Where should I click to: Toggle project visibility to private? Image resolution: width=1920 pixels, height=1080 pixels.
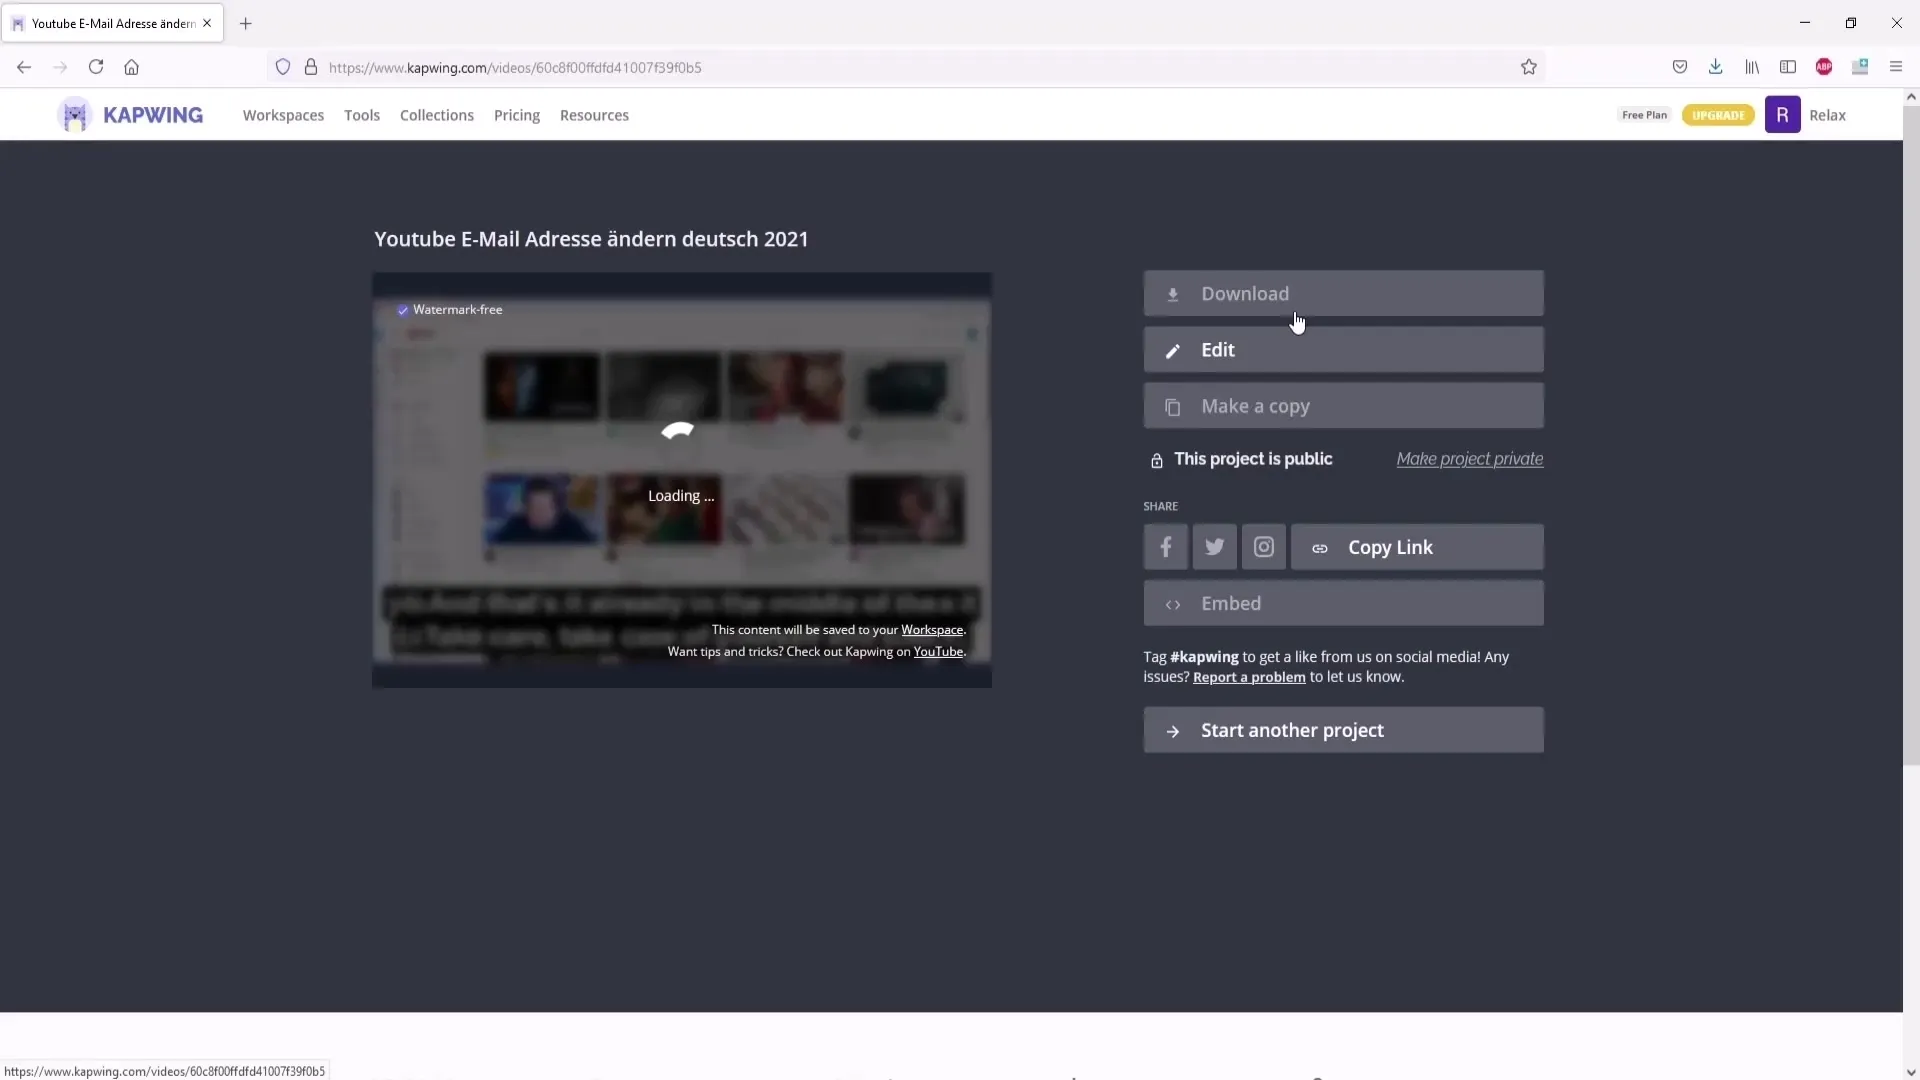1469,458
